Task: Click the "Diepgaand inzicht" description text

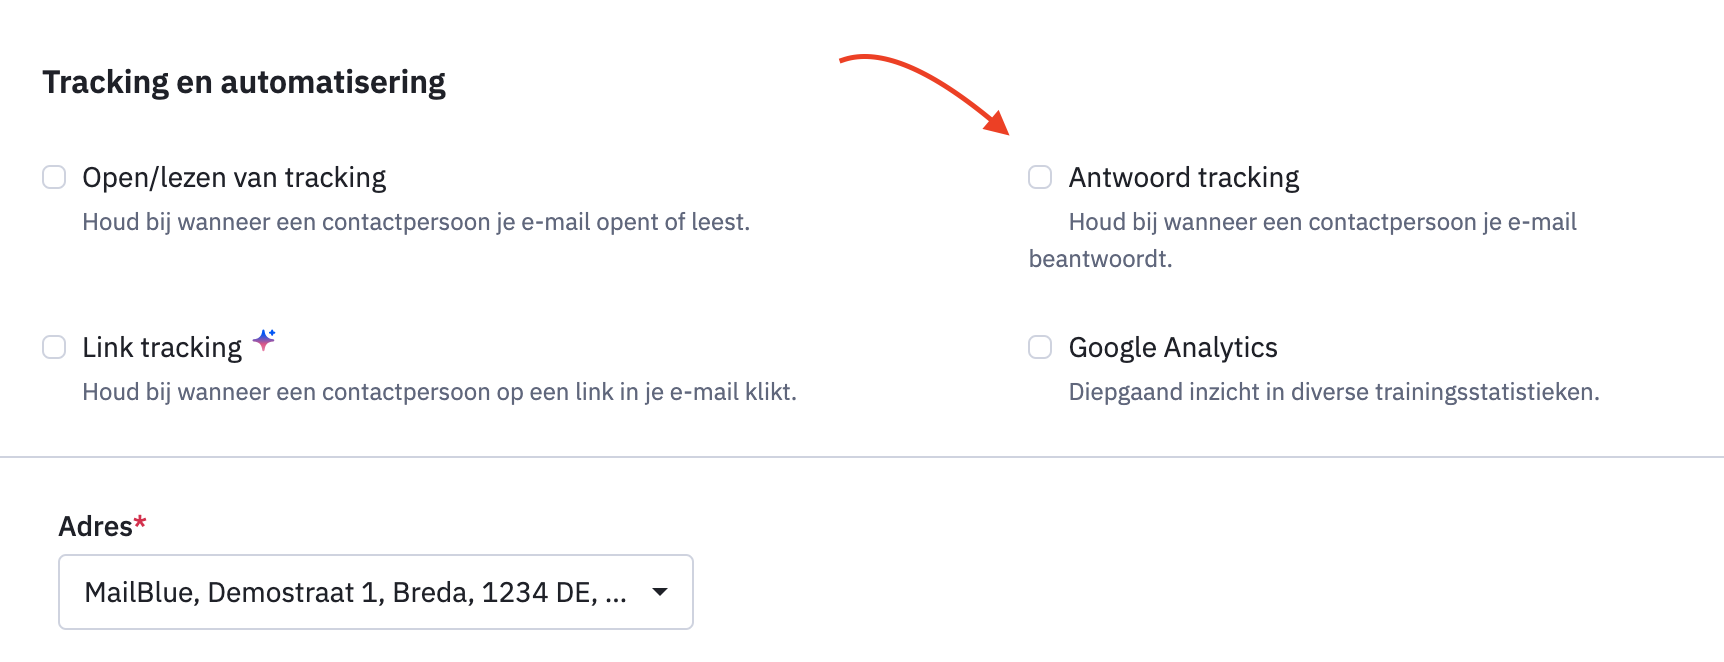Action: [1334, 392]
